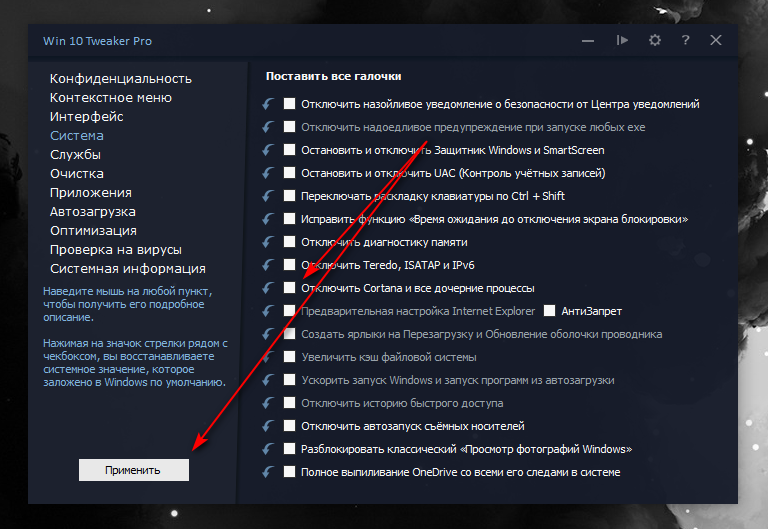This screenshot has width=768, height=529.
Task: Click restore arrow beside file system cache
Action: [268, 357]
